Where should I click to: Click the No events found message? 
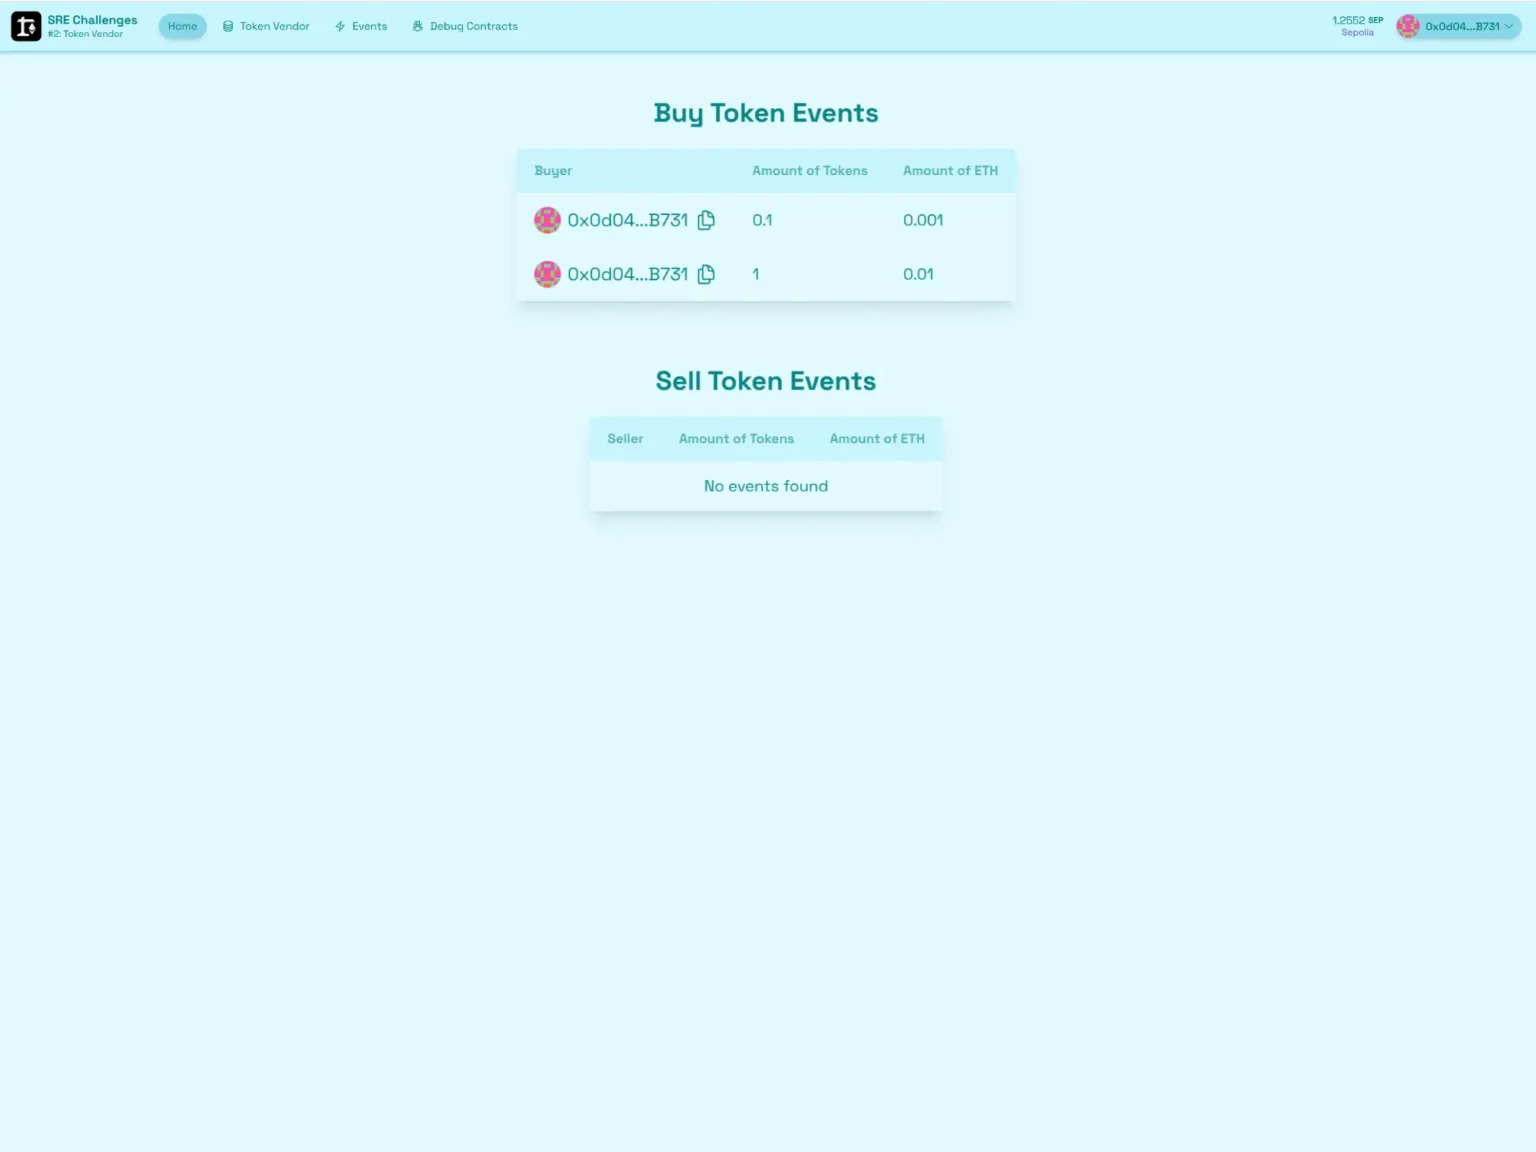(x=765, y=486)
